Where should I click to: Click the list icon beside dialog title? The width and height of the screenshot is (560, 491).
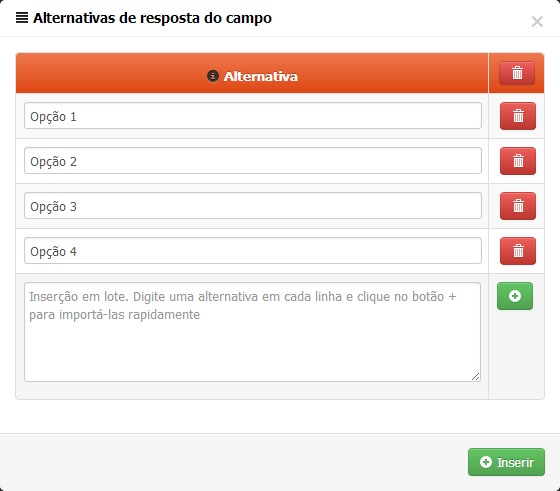click(x=22, y=17)
